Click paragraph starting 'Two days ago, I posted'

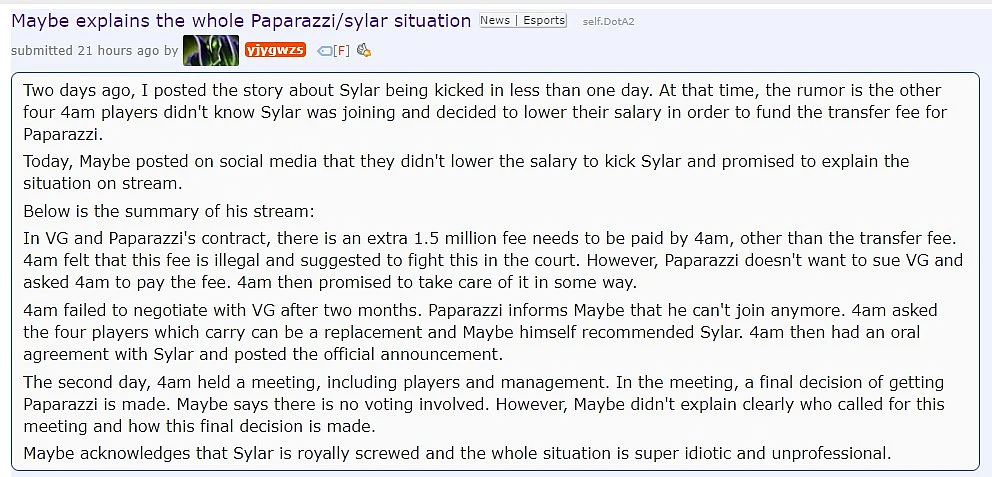[485, 112]
